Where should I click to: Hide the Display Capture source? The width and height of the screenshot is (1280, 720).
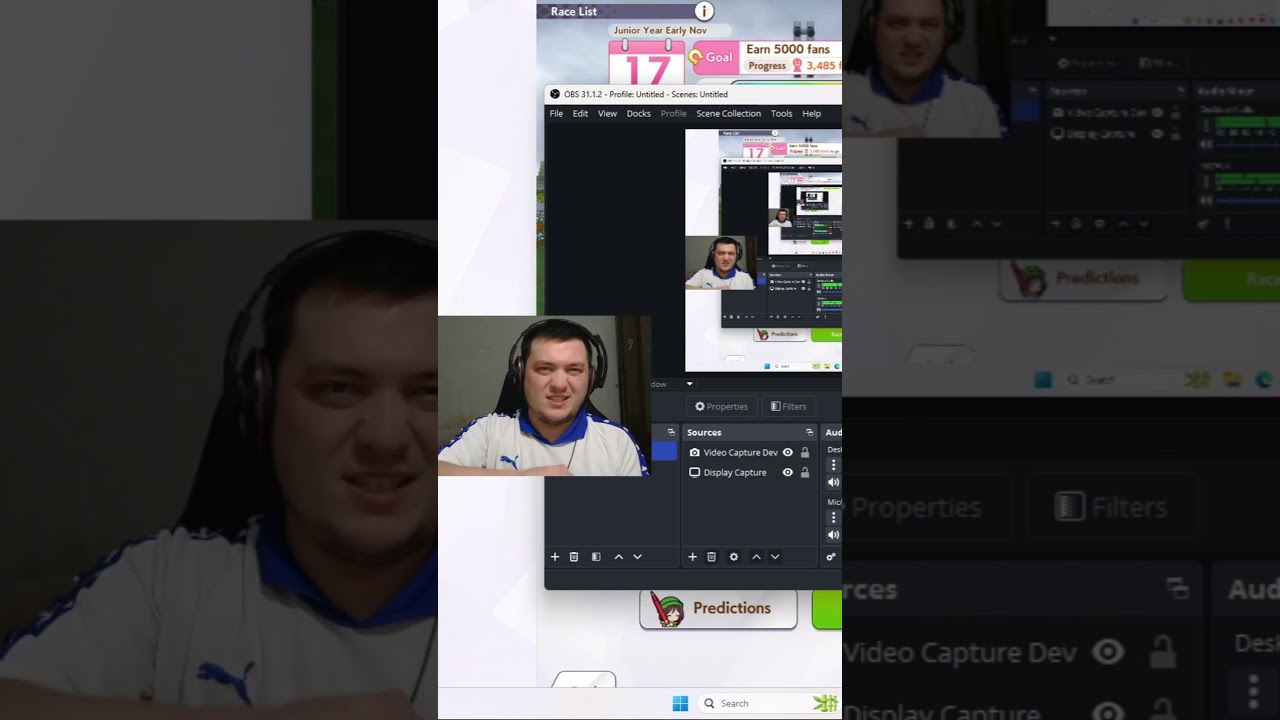point(787,472)
